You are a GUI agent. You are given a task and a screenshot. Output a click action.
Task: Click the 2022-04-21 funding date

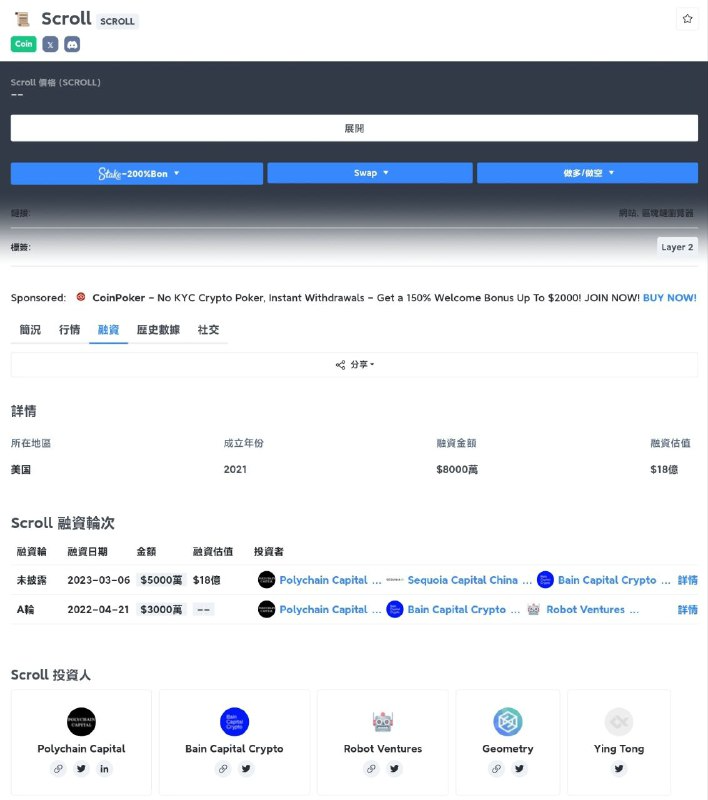pyautogui.click(x=98, y=609)
